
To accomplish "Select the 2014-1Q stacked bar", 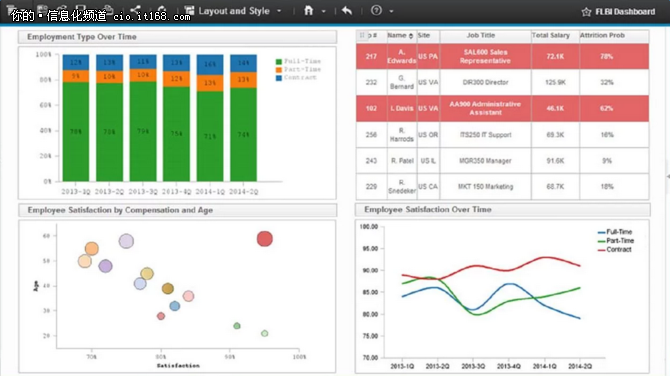I will [210, 118].
